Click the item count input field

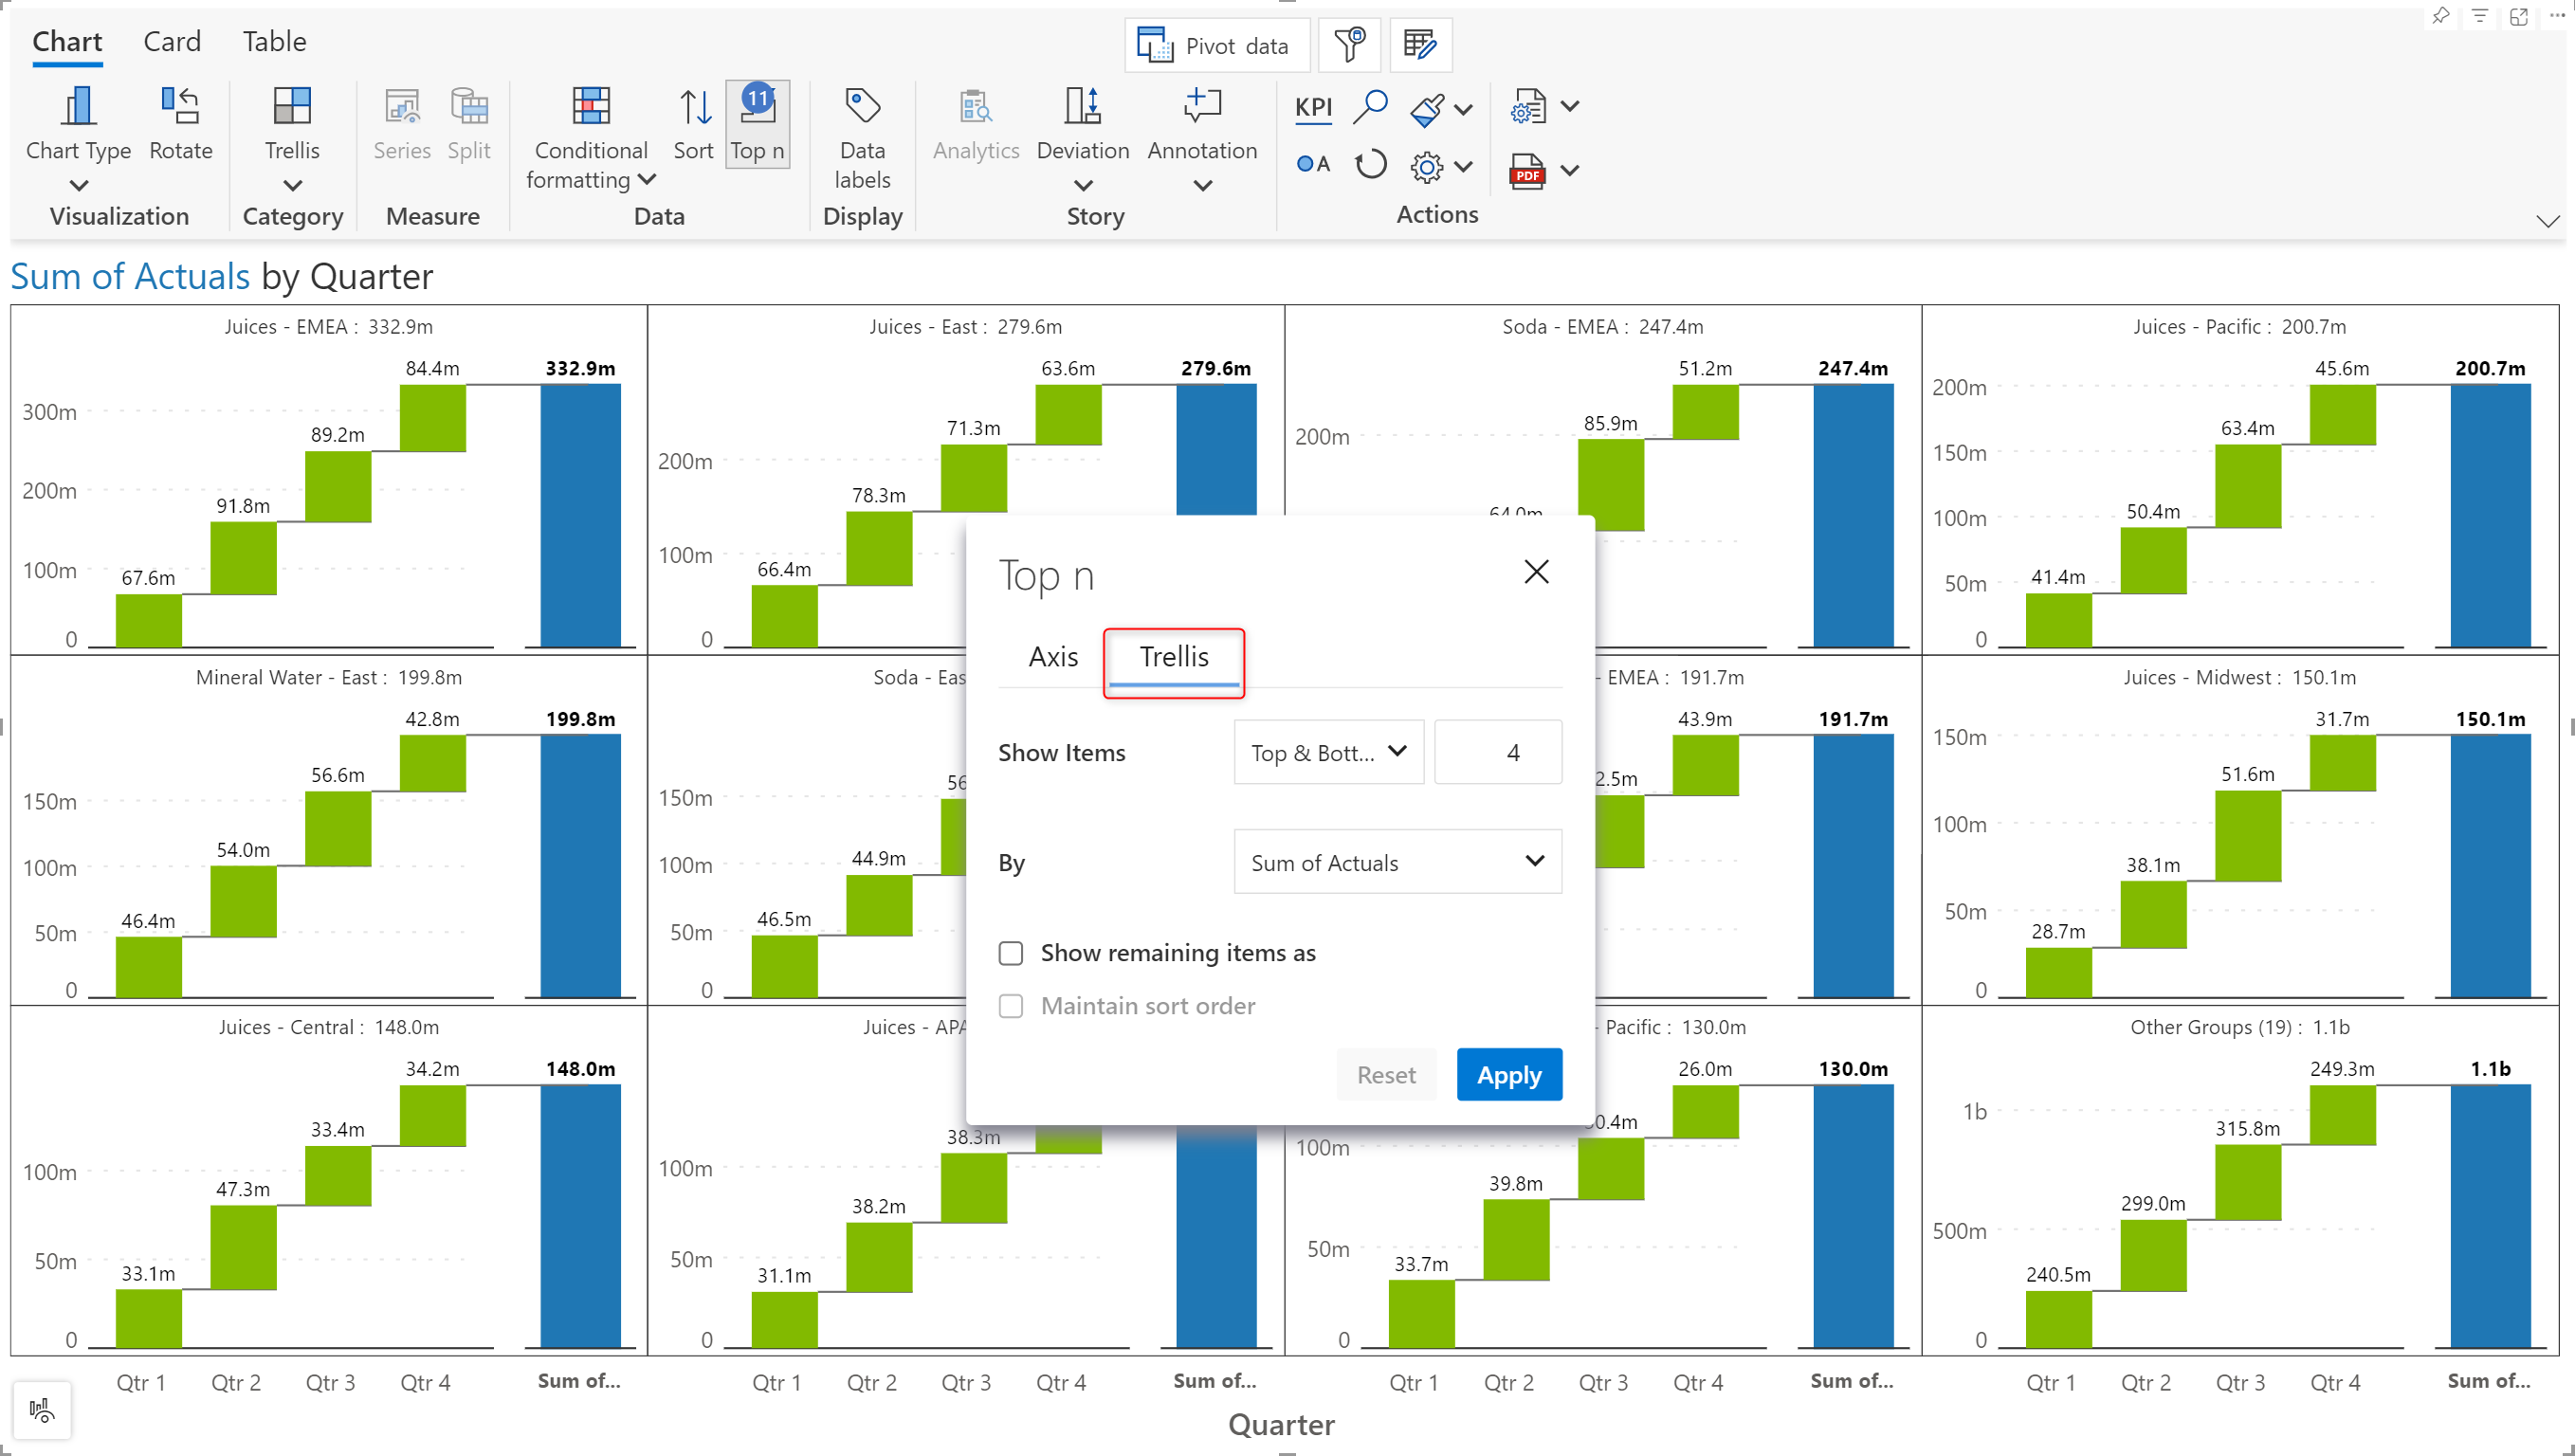pyautogui.click(x=1497, y=753)
